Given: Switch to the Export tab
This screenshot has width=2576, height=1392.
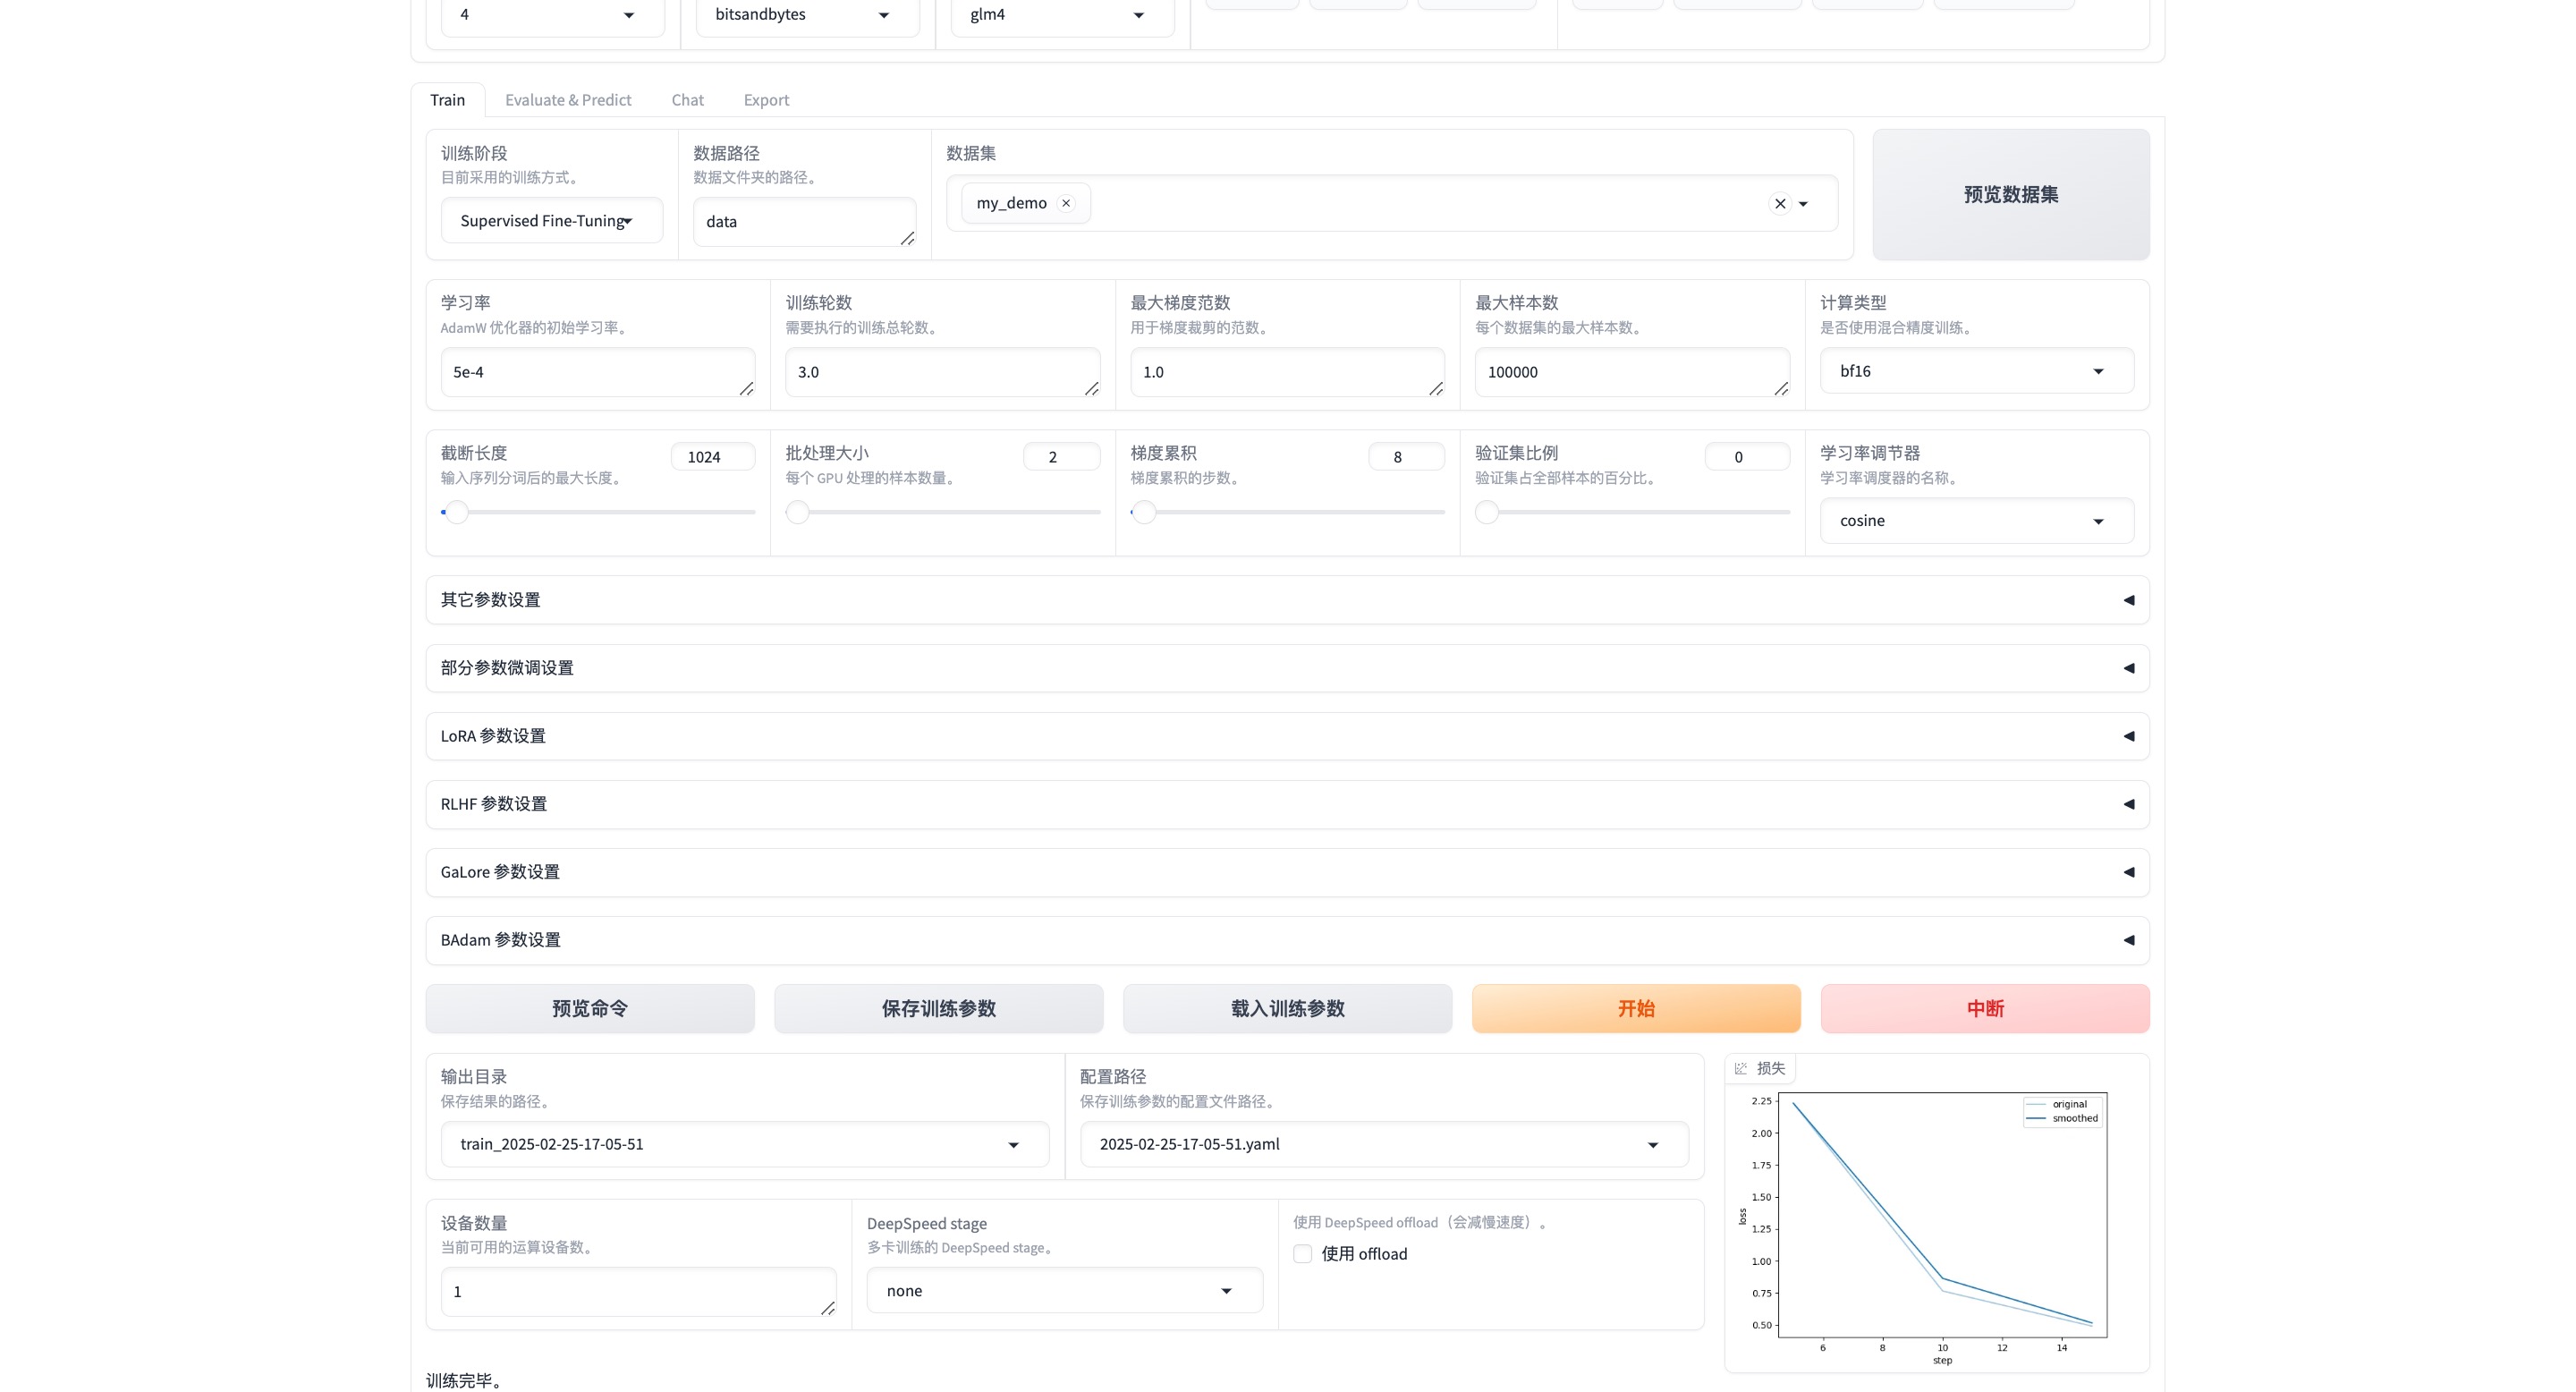Looking at the screenshot, I should (766, 100).
